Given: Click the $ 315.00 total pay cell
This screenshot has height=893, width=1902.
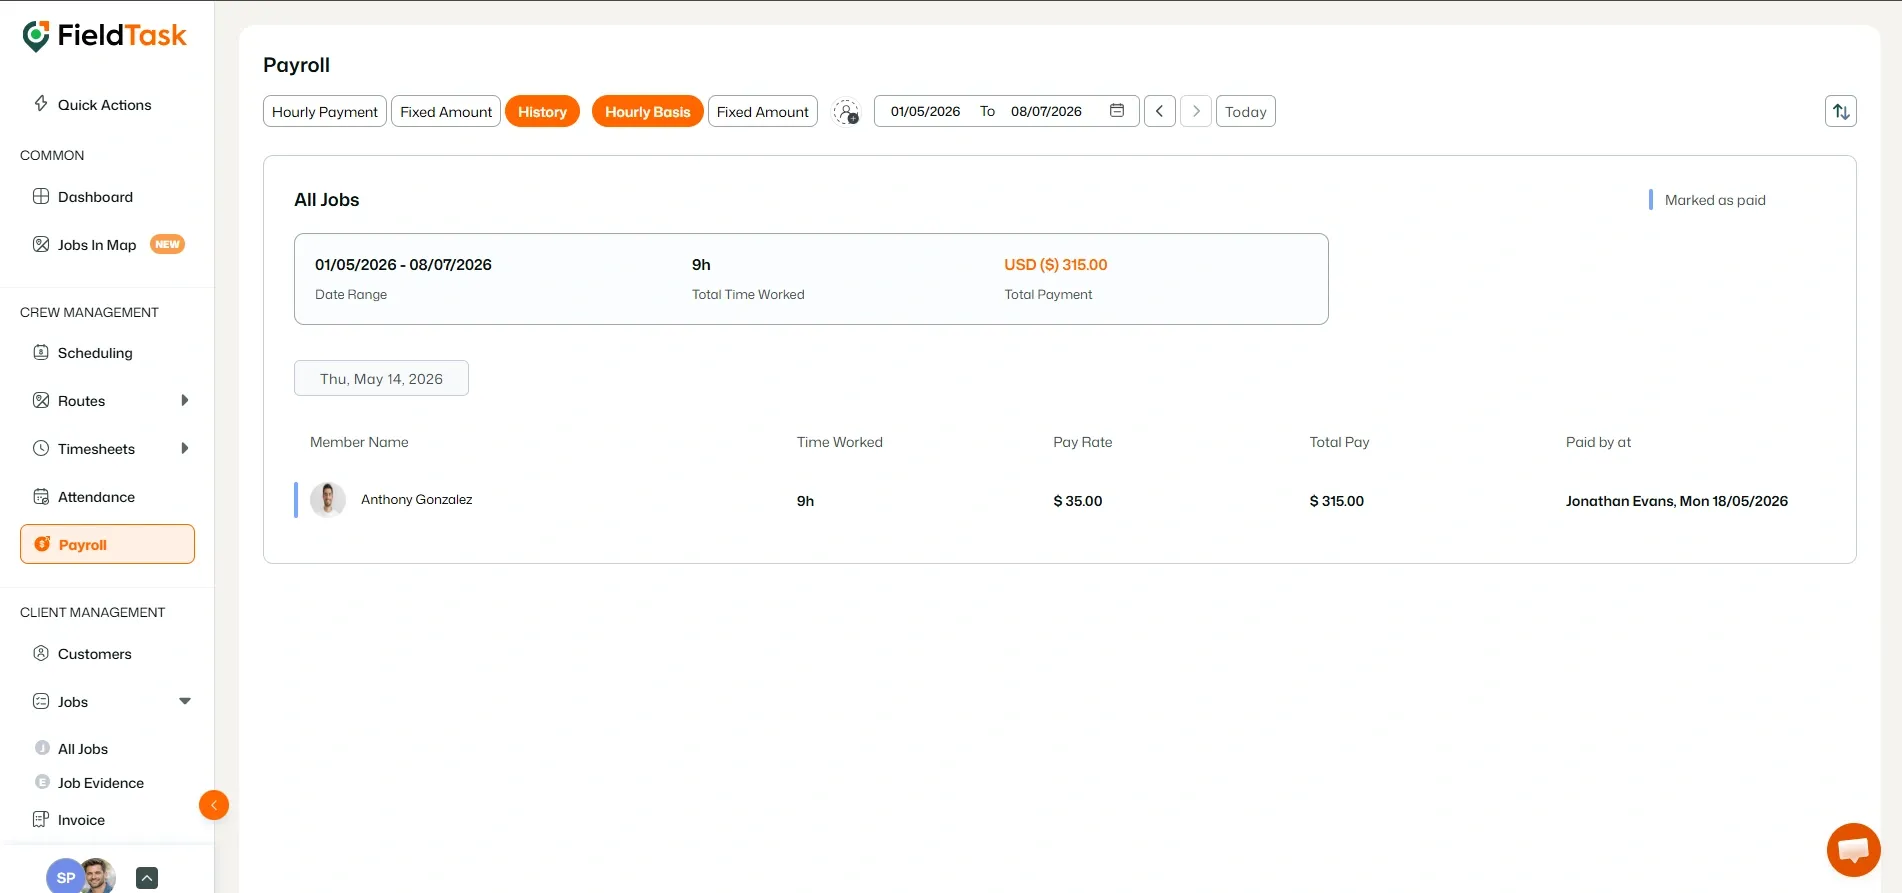Looking at the screenshot, I should 1337,501.
